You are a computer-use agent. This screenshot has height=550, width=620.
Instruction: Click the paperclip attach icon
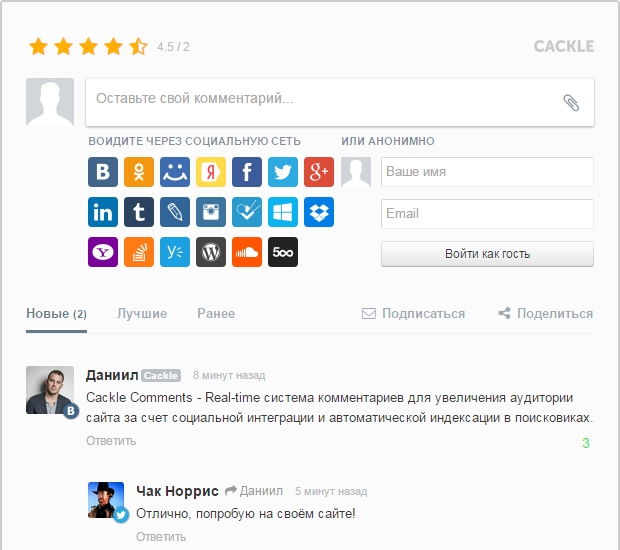(571, 103)
